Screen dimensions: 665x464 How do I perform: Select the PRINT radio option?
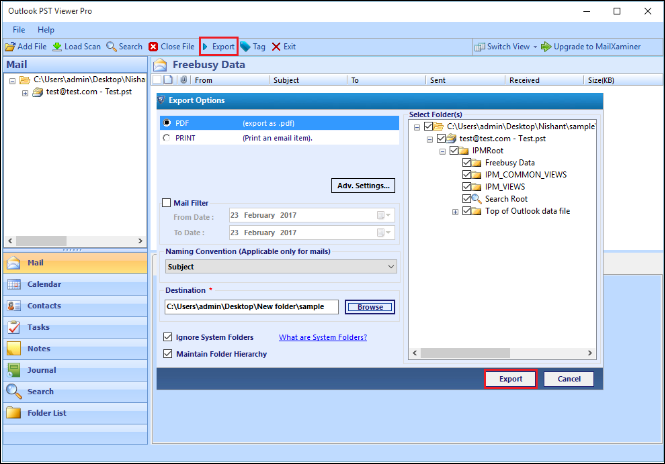coord(167,138)
